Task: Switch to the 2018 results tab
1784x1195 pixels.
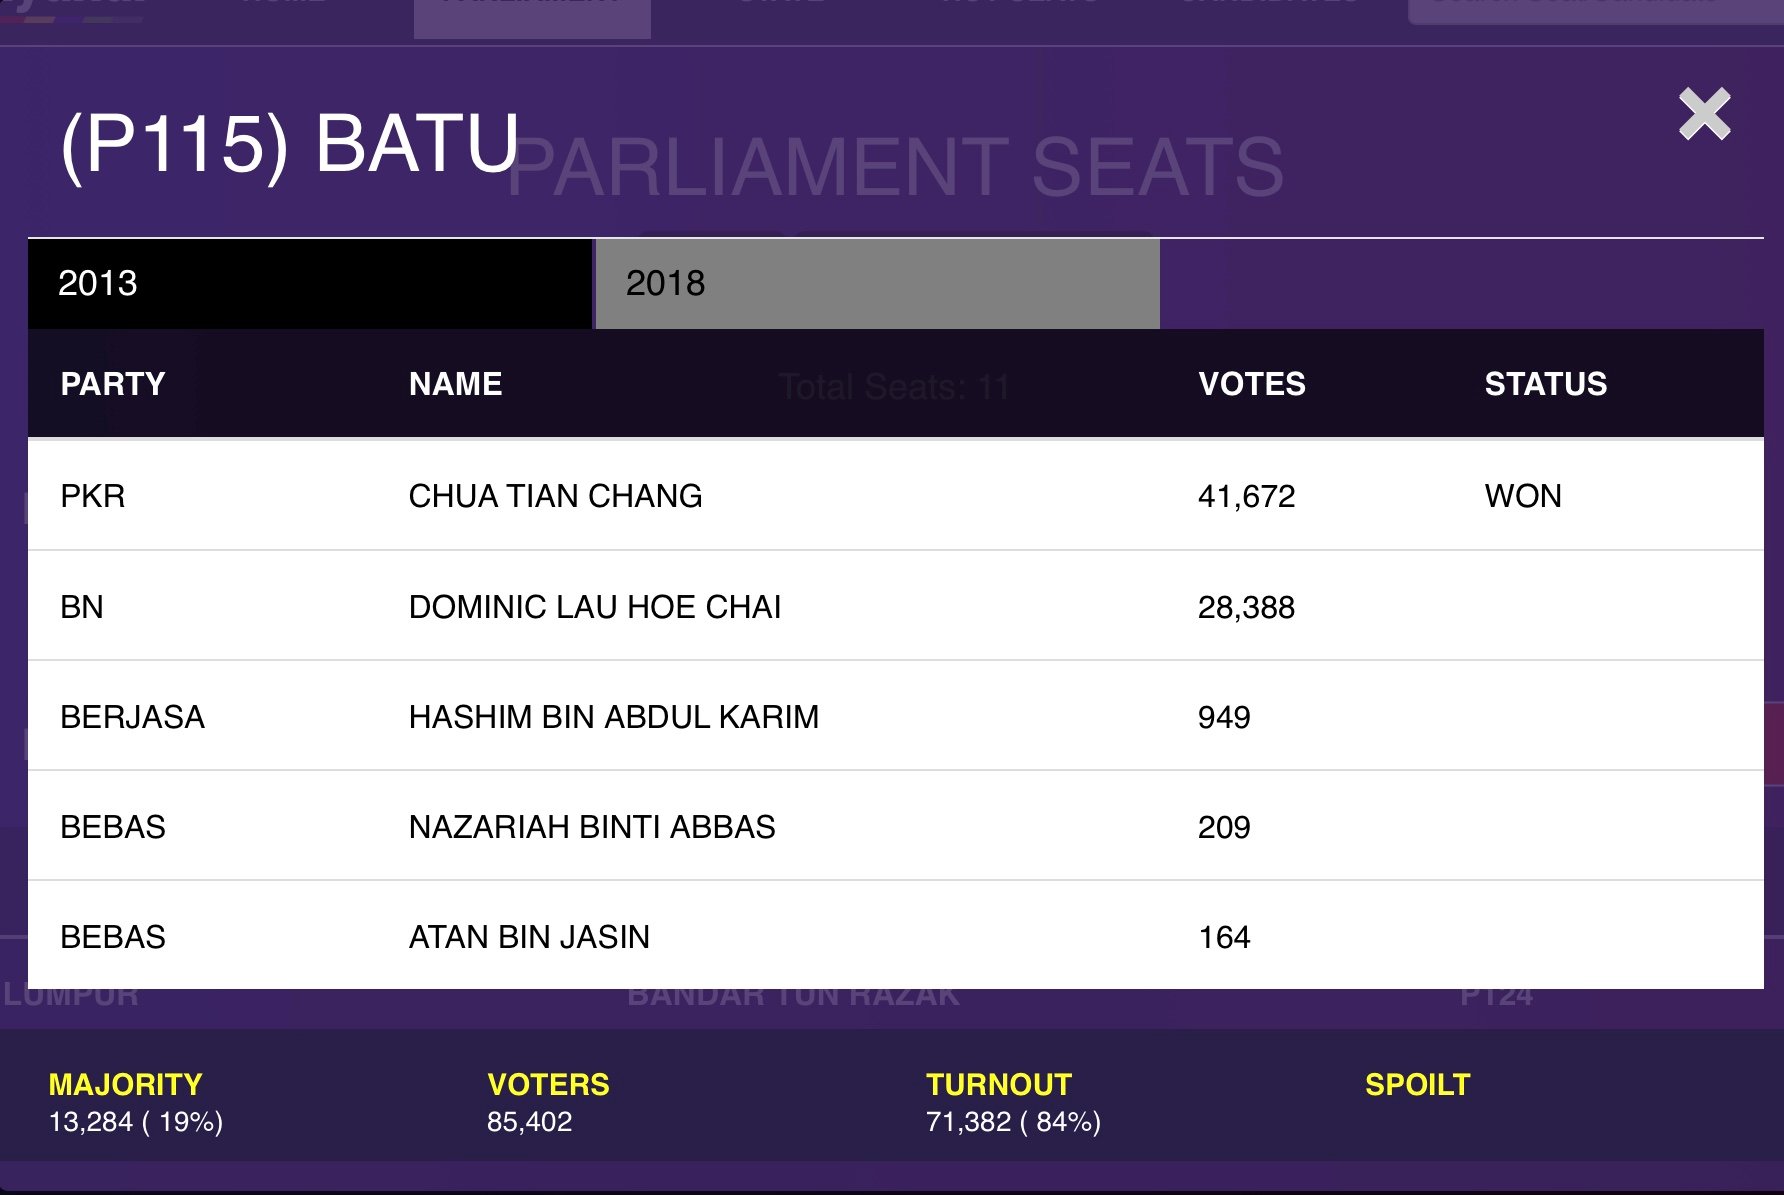Action: [877, 284]
